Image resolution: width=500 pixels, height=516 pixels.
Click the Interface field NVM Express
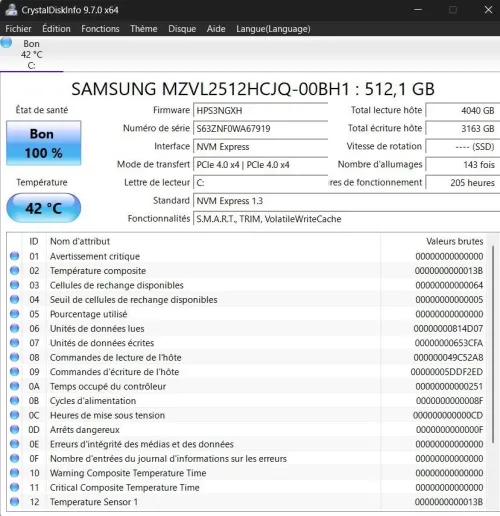coord(261,147)
